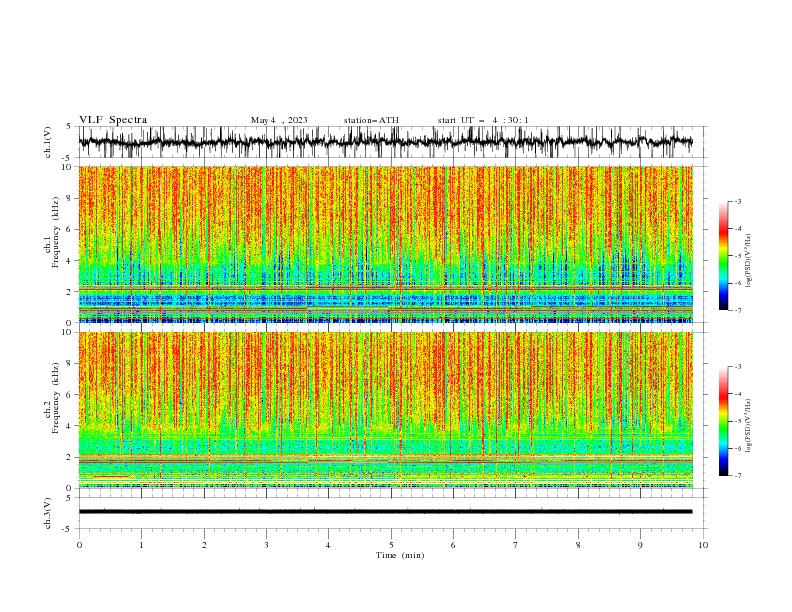Click the ch.1 PSD color scale bar

pyautogui.click(x=723, y=256)
